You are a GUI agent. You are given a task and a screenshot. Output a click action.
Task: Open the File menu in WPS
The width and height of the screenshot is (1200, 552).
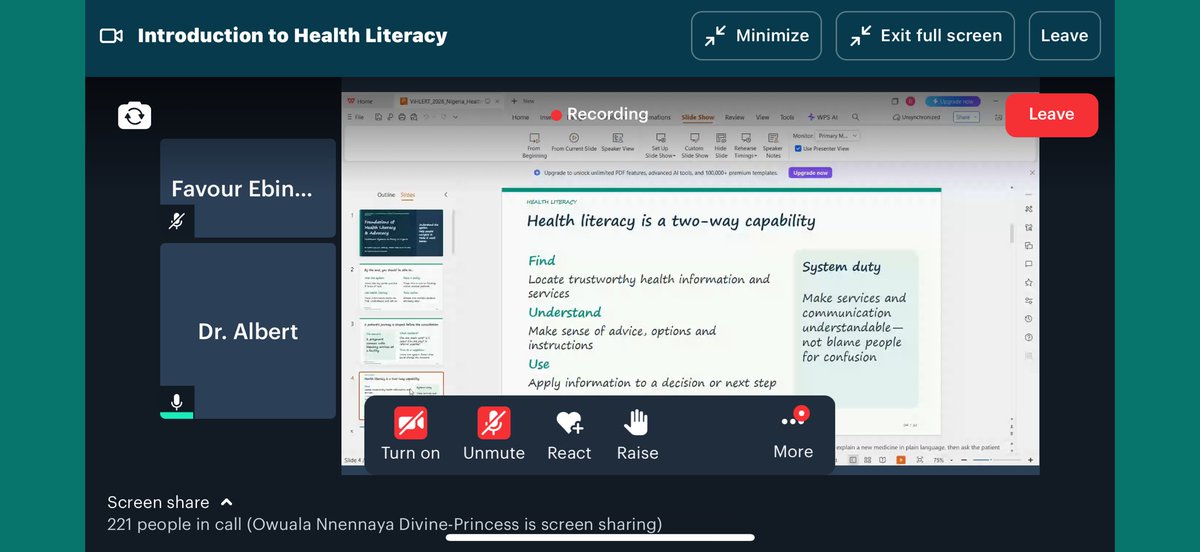358,117
